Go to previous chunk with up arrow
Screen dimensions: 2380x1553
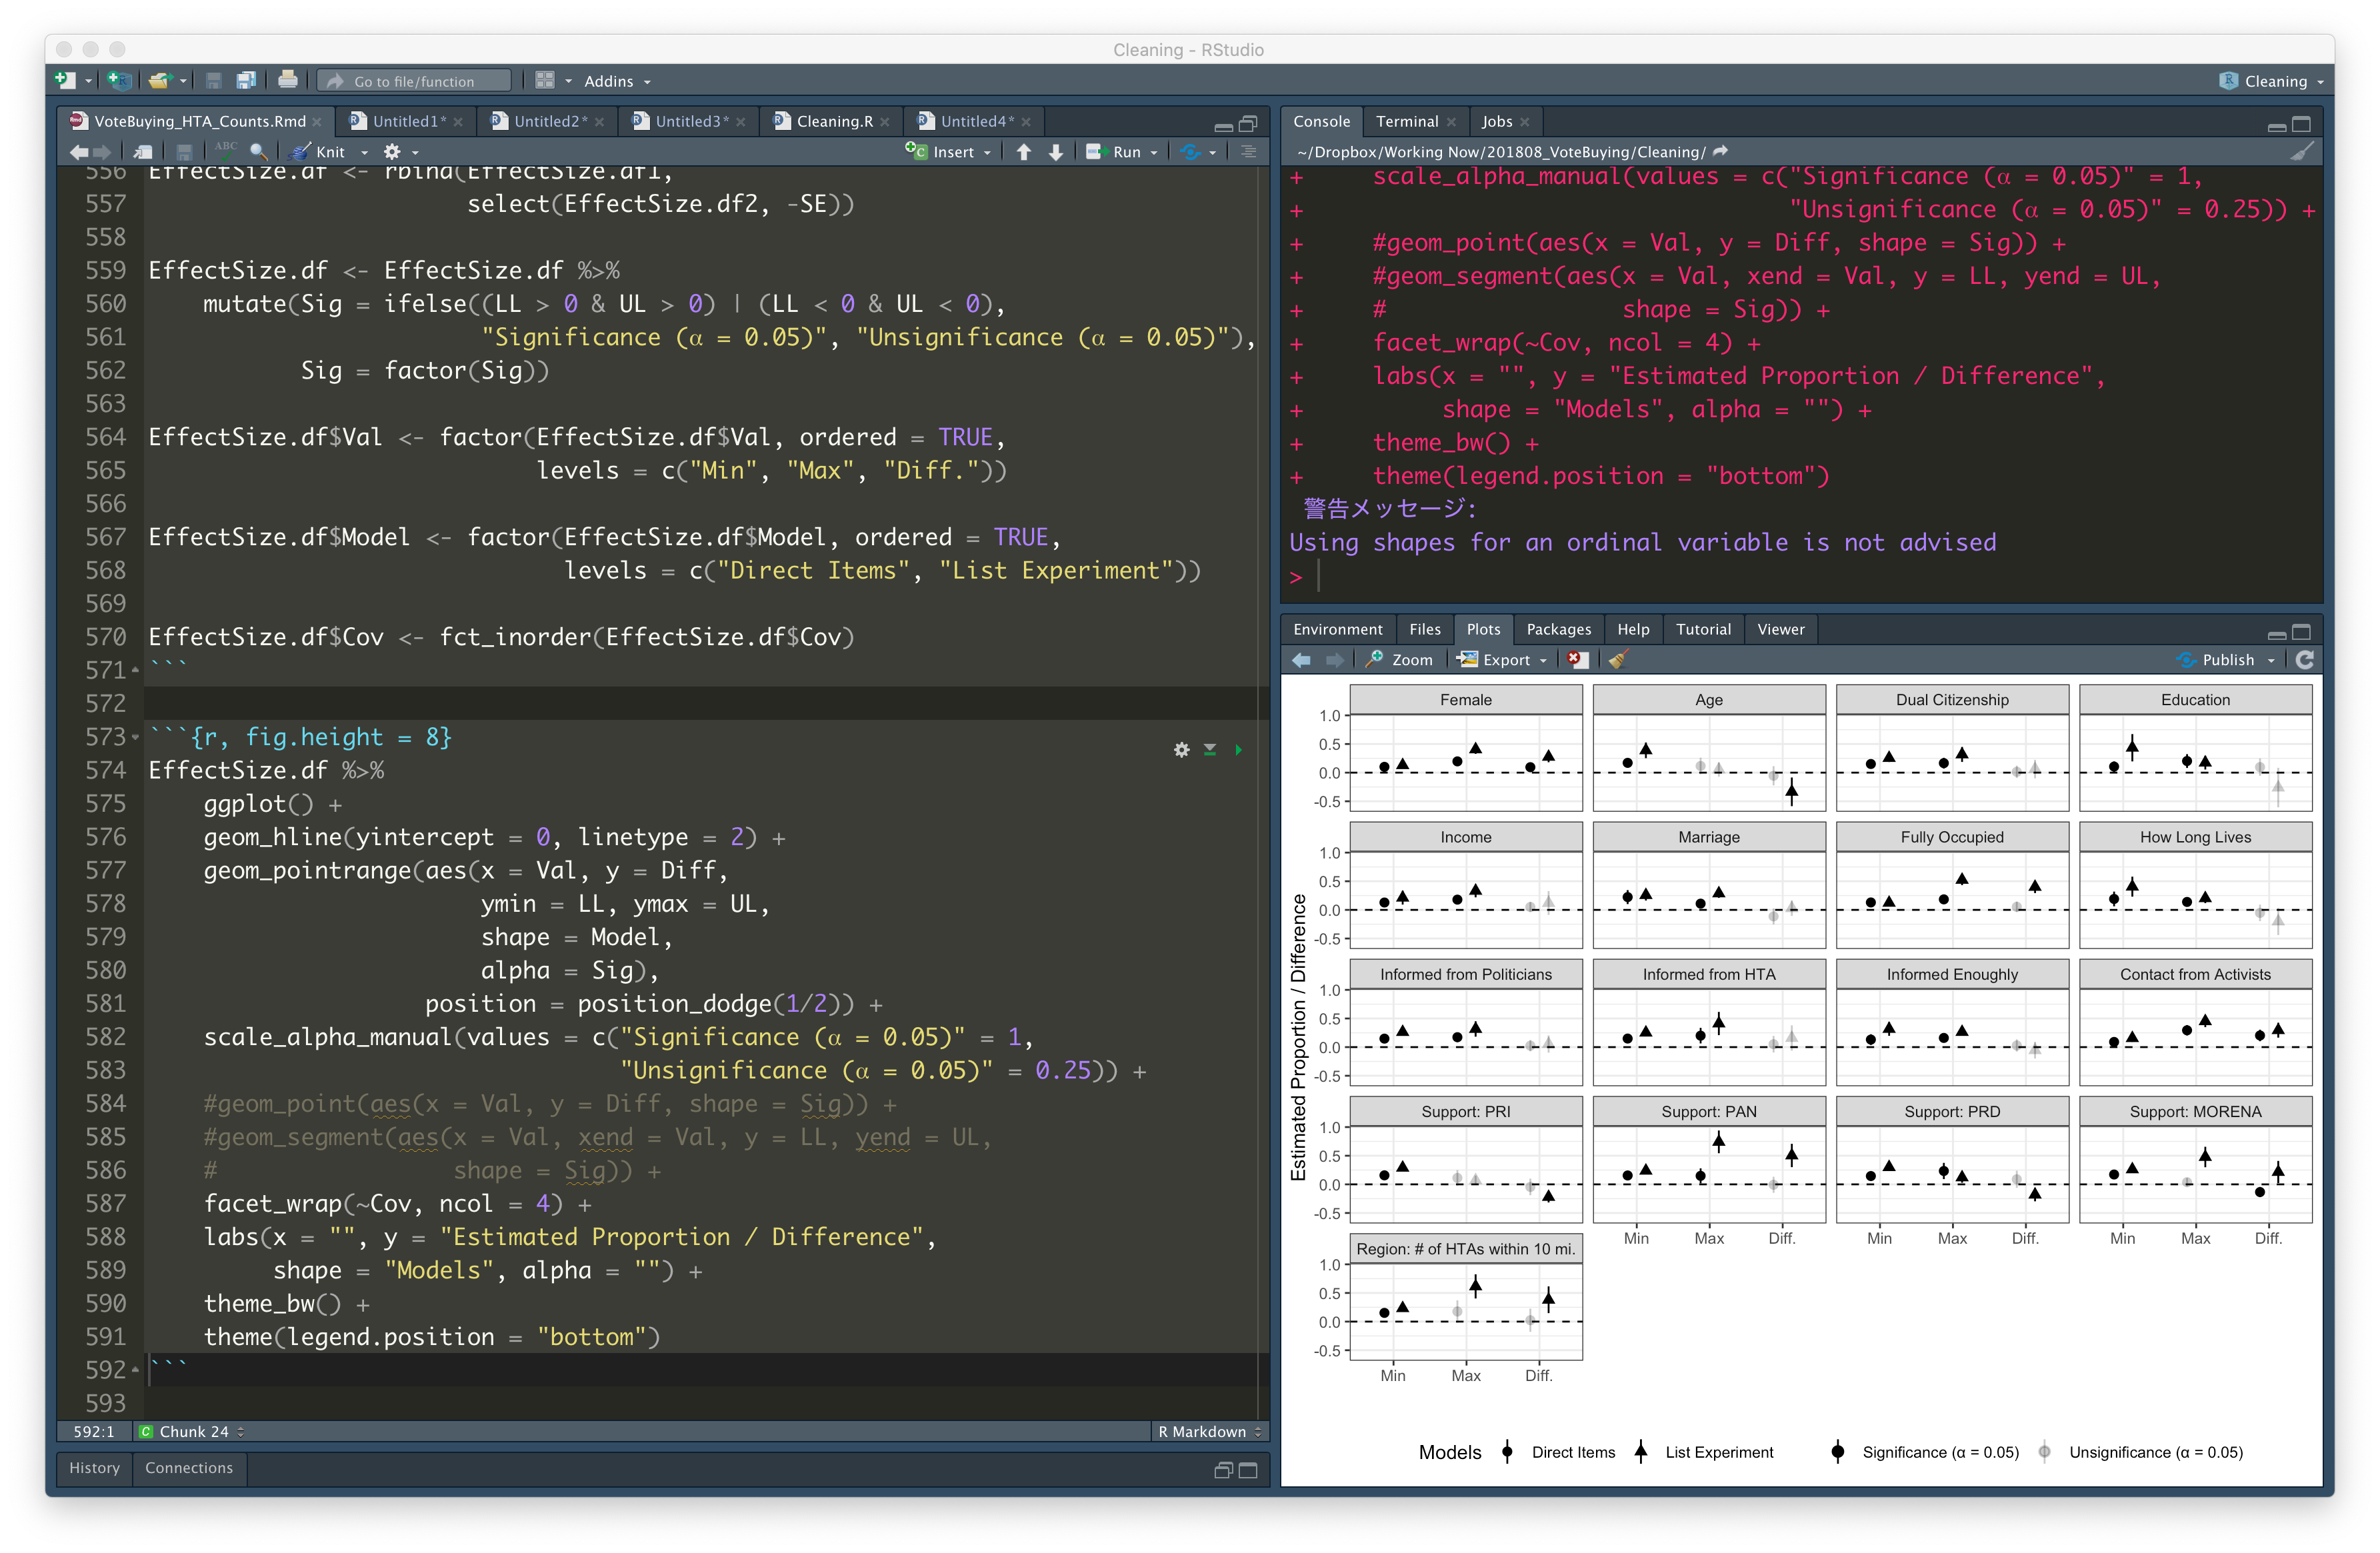(x=1024, y=152)
